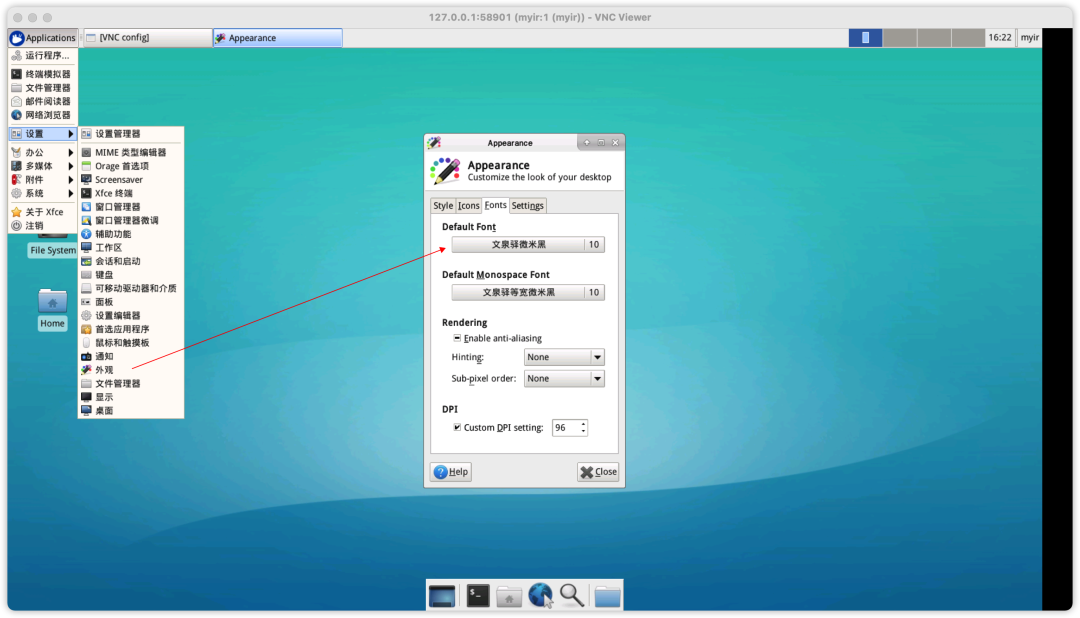Viewport: 1080px width, 618px height.
Task: Uncheck the Custom DPI setting option
Action: [459, 427]
